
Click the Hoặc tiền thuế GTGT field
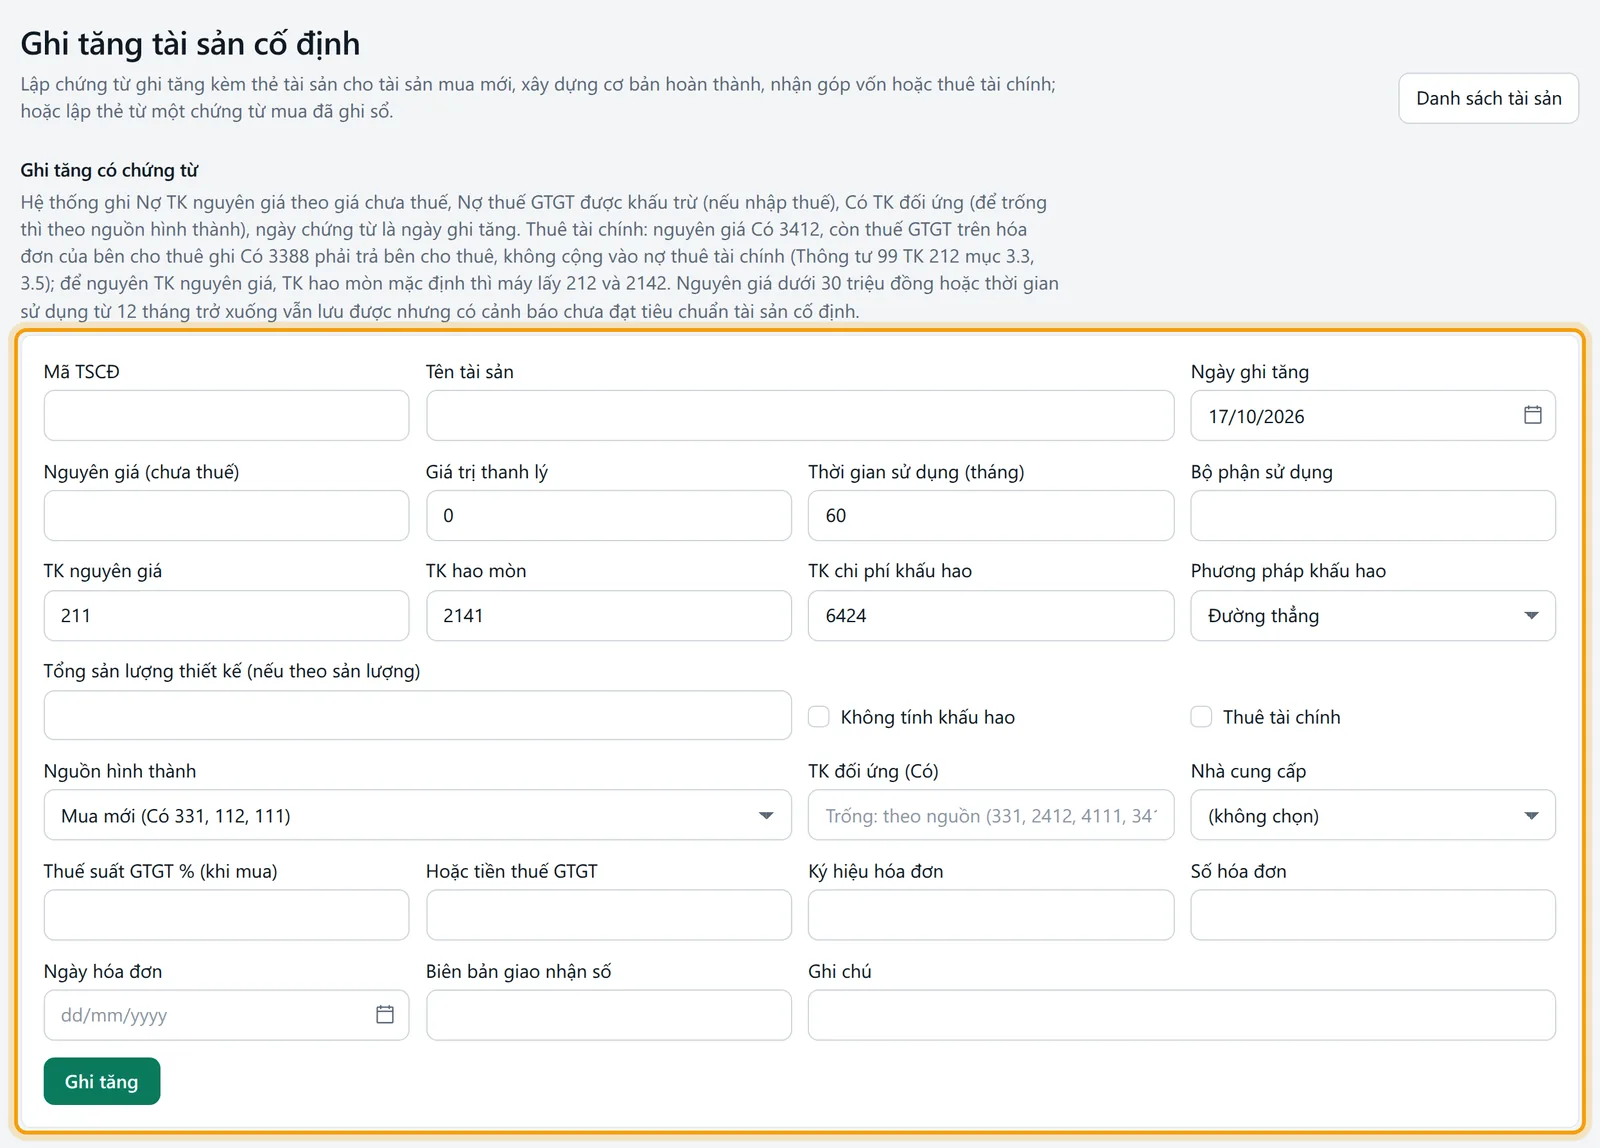click(x=608, y=915)
